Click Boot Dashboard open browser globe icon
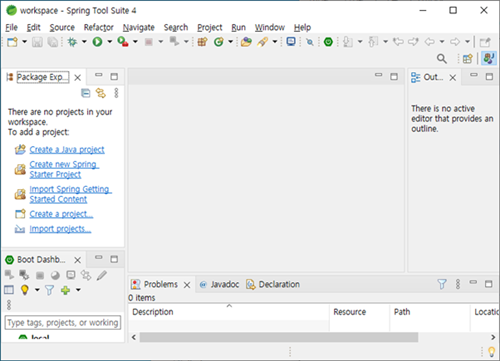This screenshot has height=361, width=500. 55,275
